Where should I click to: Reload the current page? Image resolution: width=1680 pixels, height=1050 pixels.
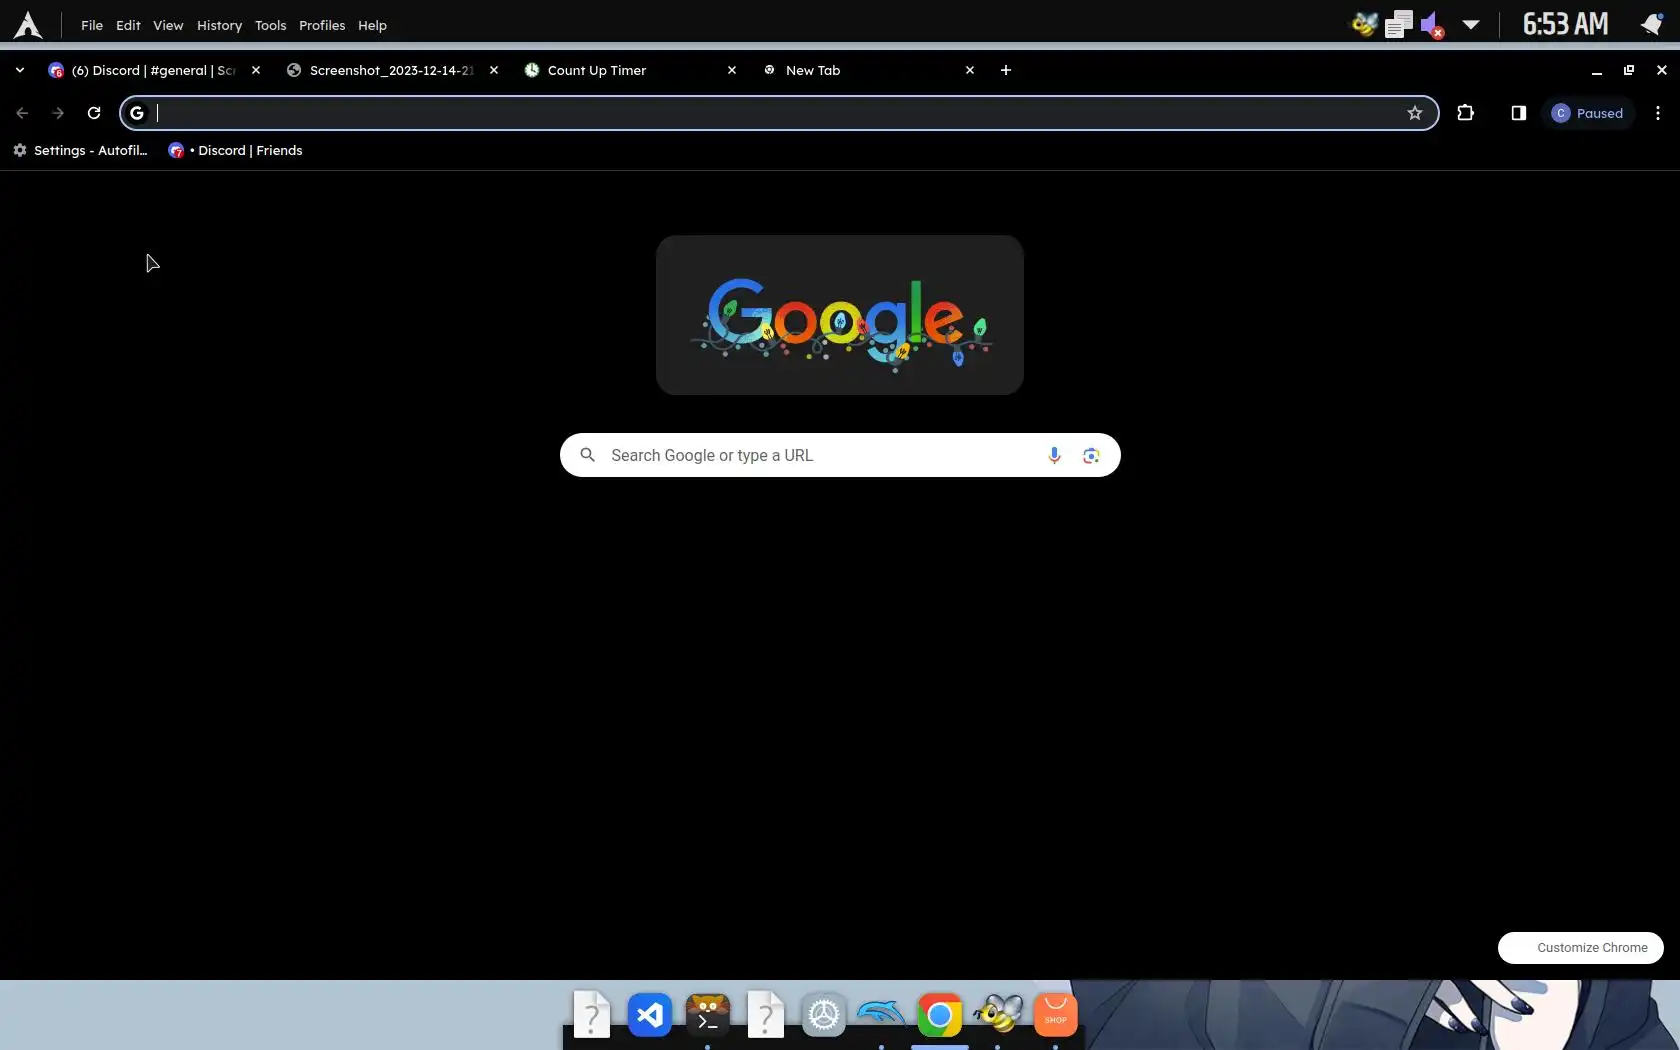click(94, 113)
